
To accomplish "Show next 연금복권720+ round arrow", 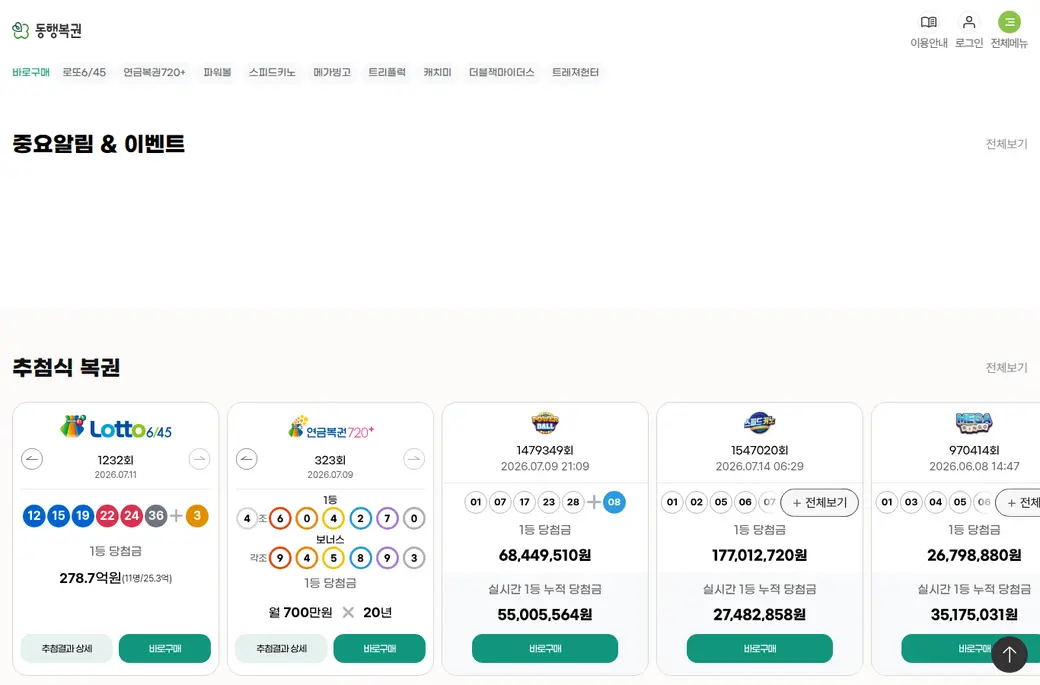I will [x=414, y=459].
